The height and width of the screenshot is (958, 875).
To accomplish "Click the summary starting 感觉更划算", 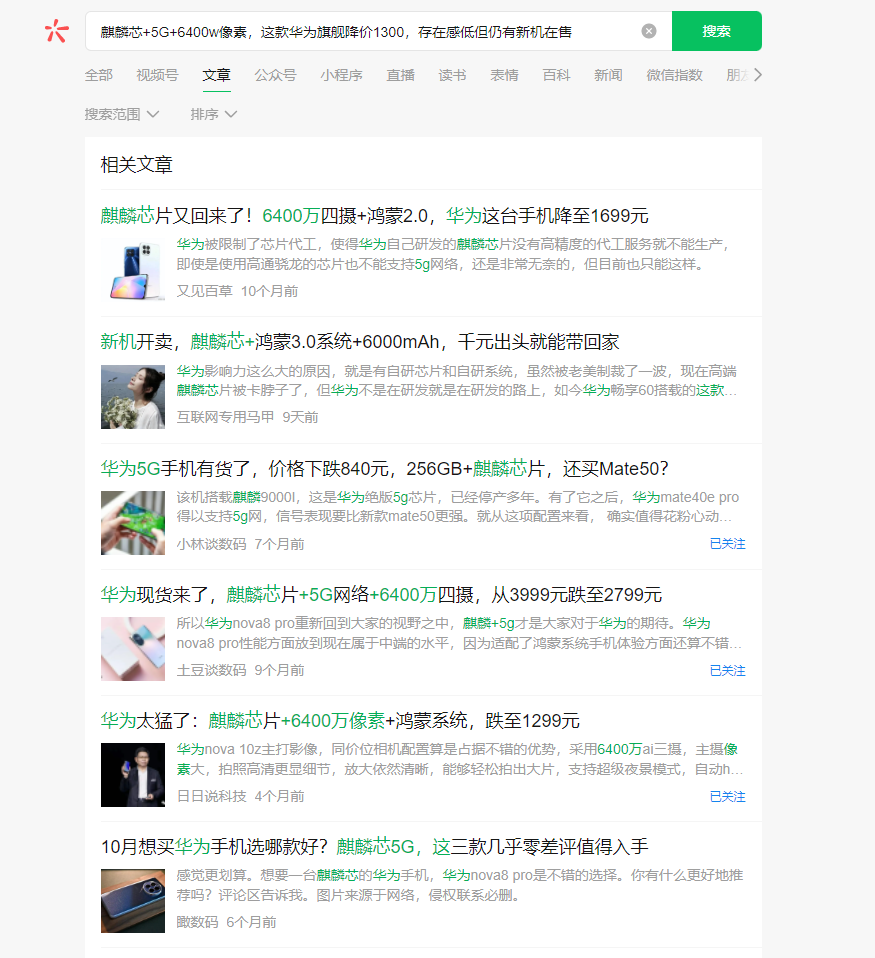I will point(459,885).
